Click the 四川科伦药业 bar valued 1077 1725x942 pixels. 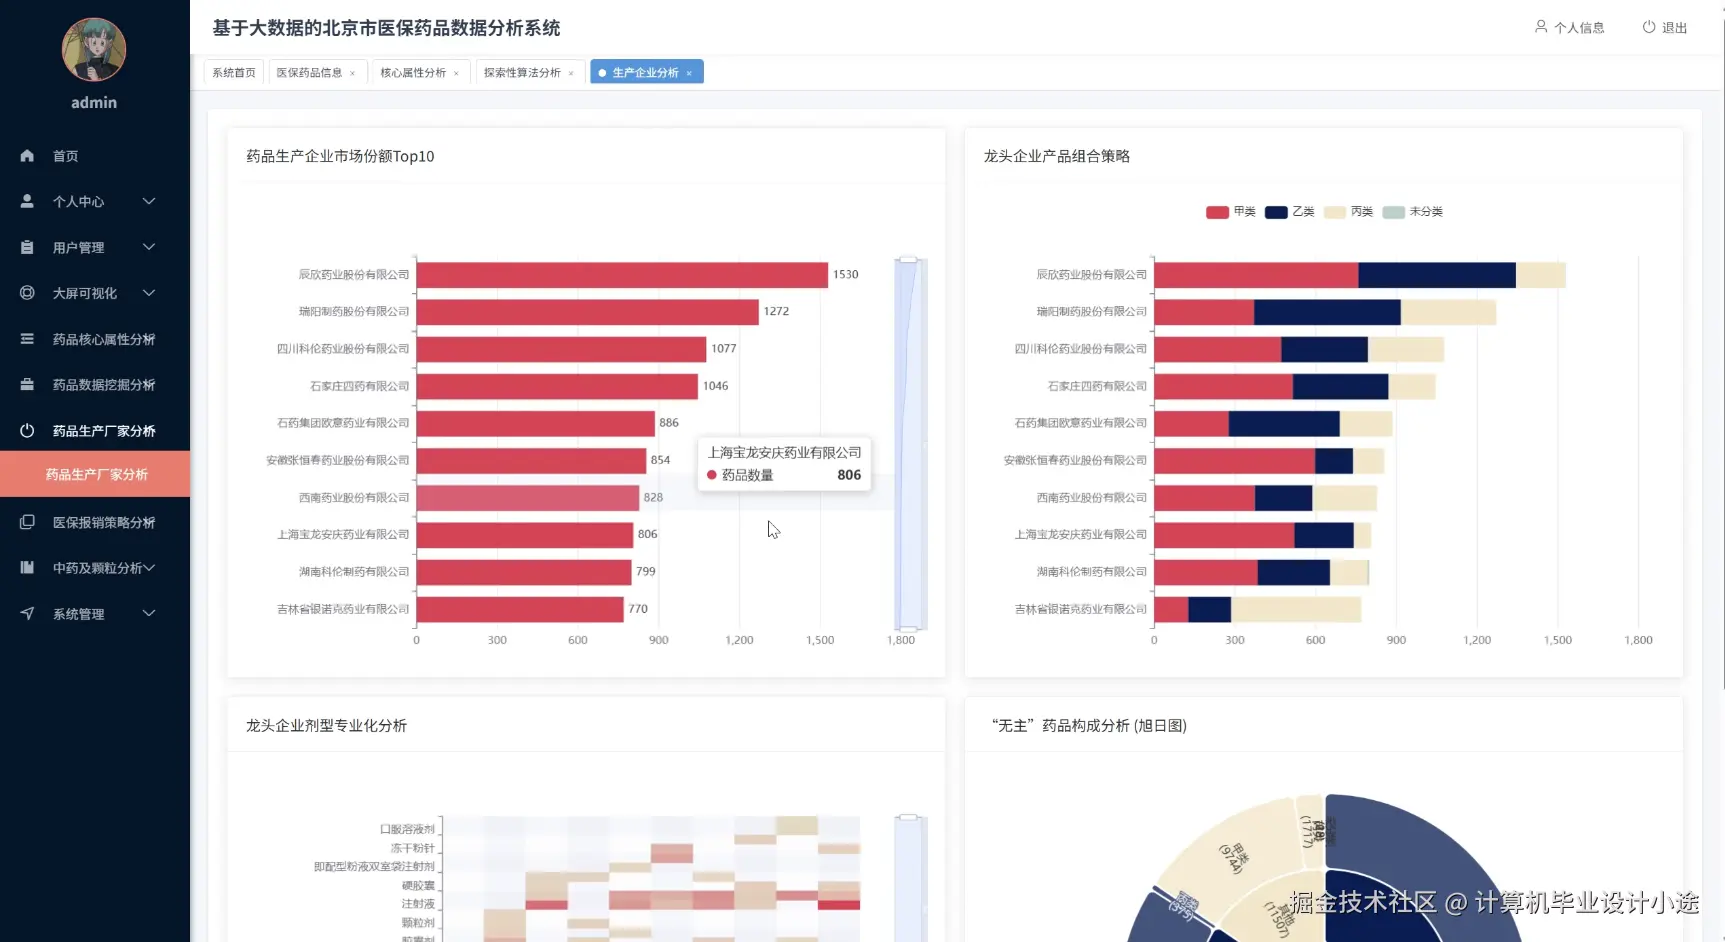(562, 349)
